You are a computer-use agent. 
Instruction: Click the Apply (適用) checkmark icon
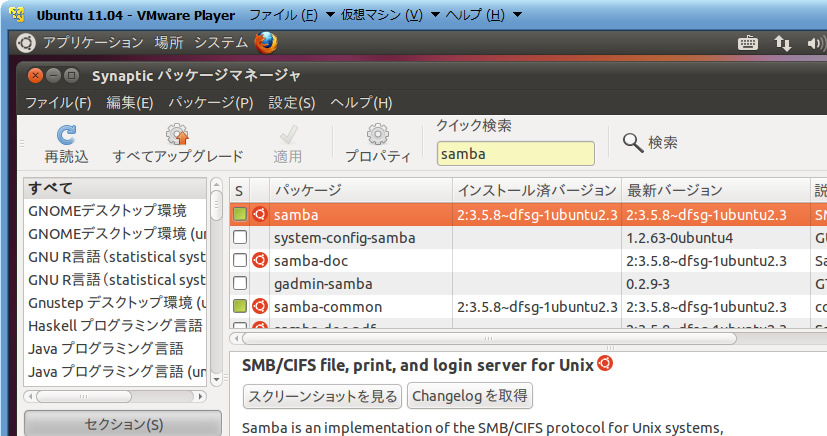[x=288, y=135]
